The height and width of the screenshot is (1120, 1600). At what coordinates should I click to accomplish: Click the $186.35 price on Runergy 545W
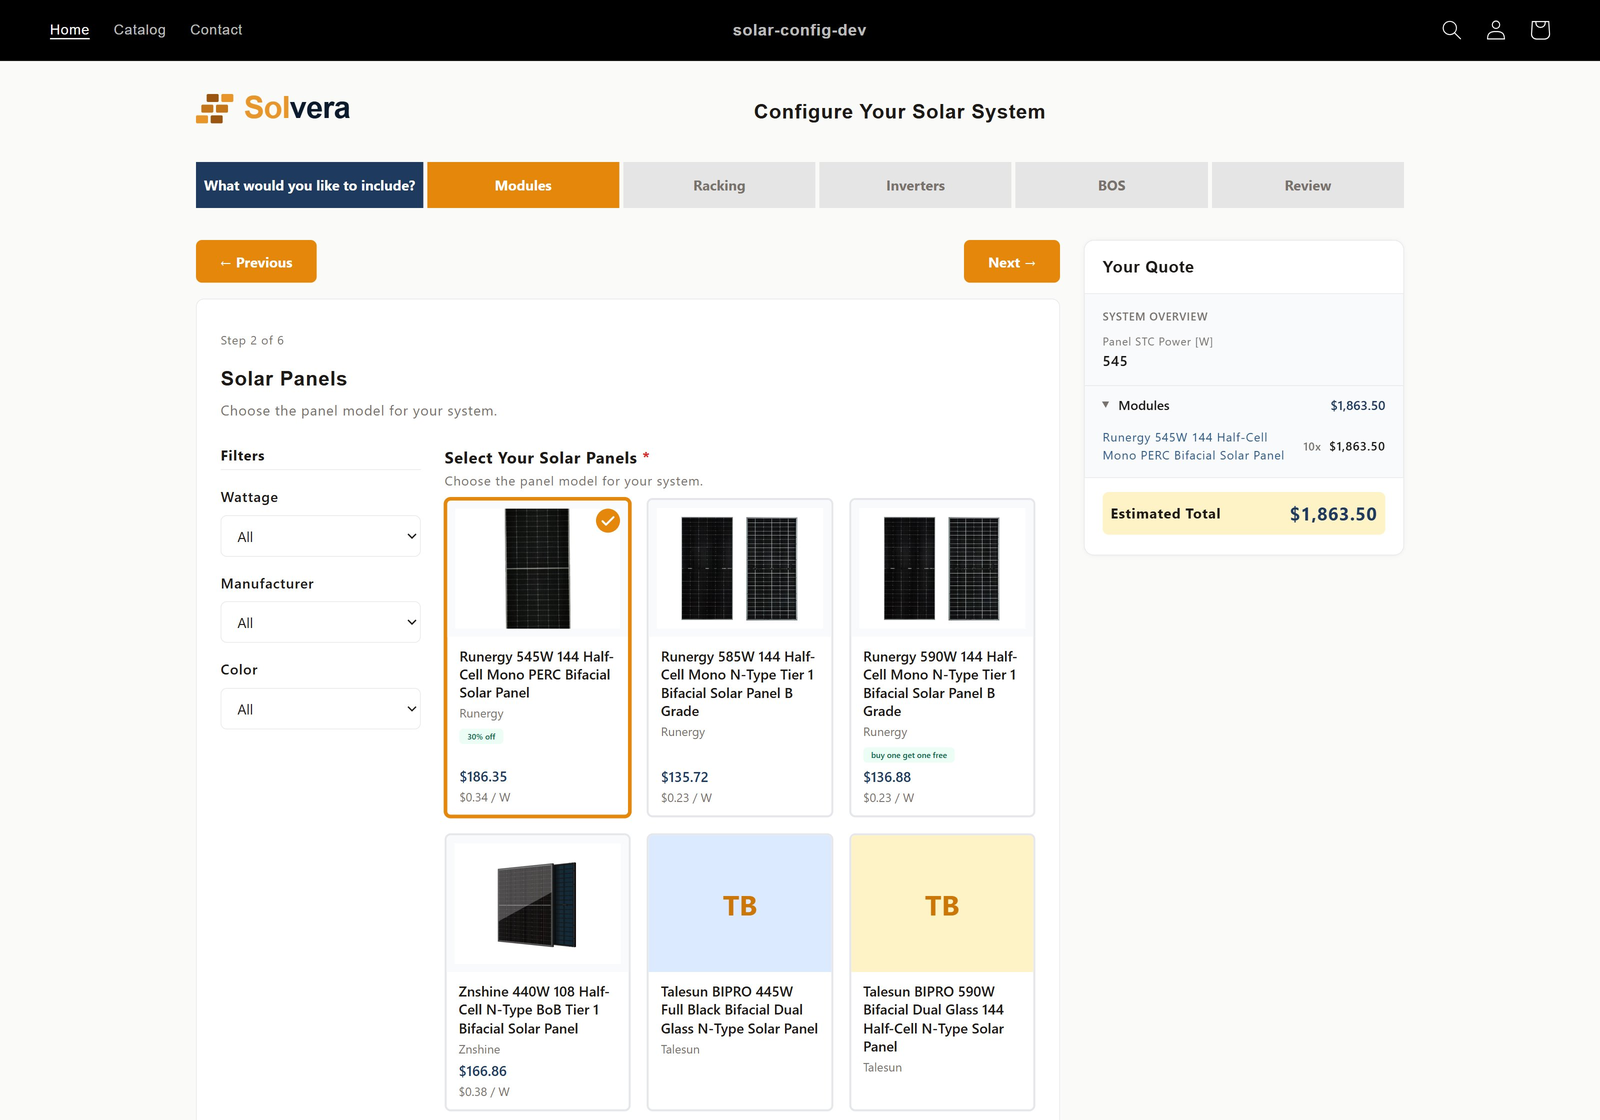(483, 776)
